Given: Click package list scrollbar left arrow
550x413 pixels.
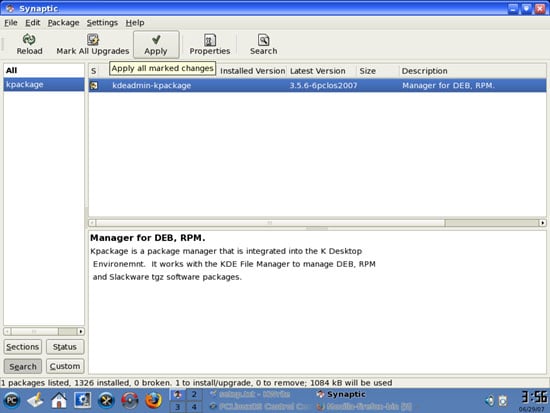Looking at the screenshot, I should pos(92,223).
